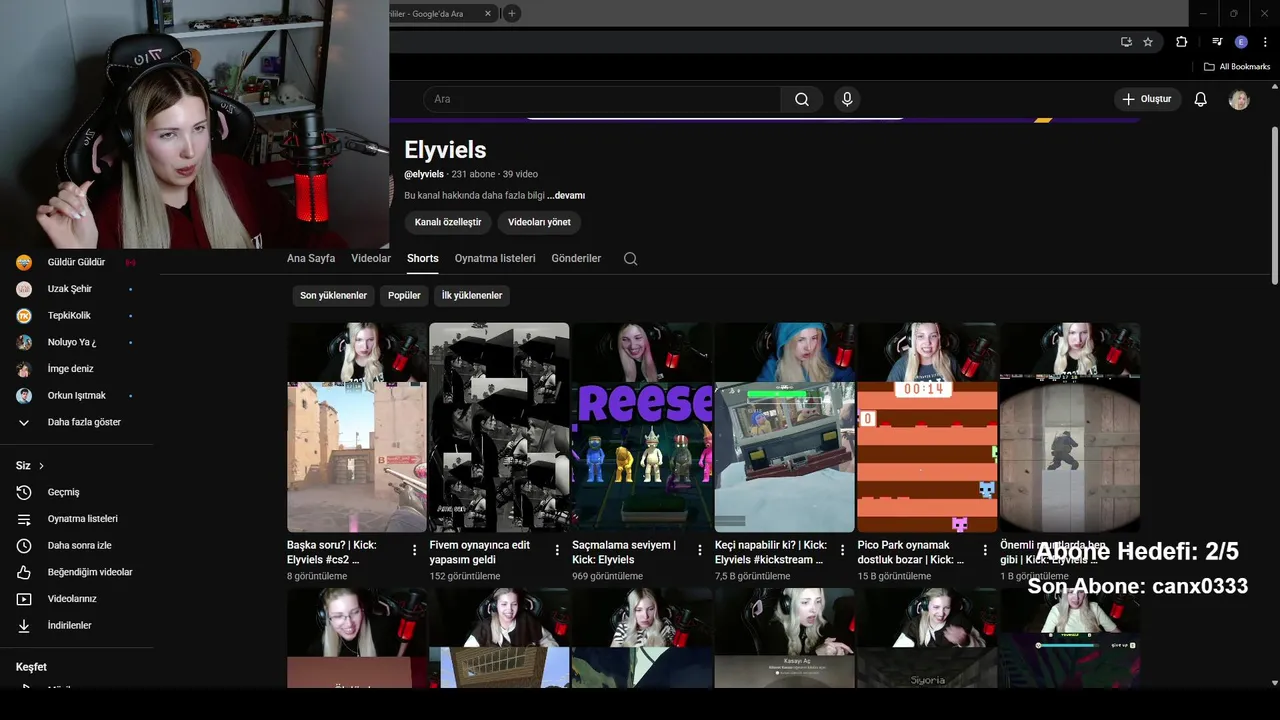Click the channel tab search icon

click(x=630, y=258)
